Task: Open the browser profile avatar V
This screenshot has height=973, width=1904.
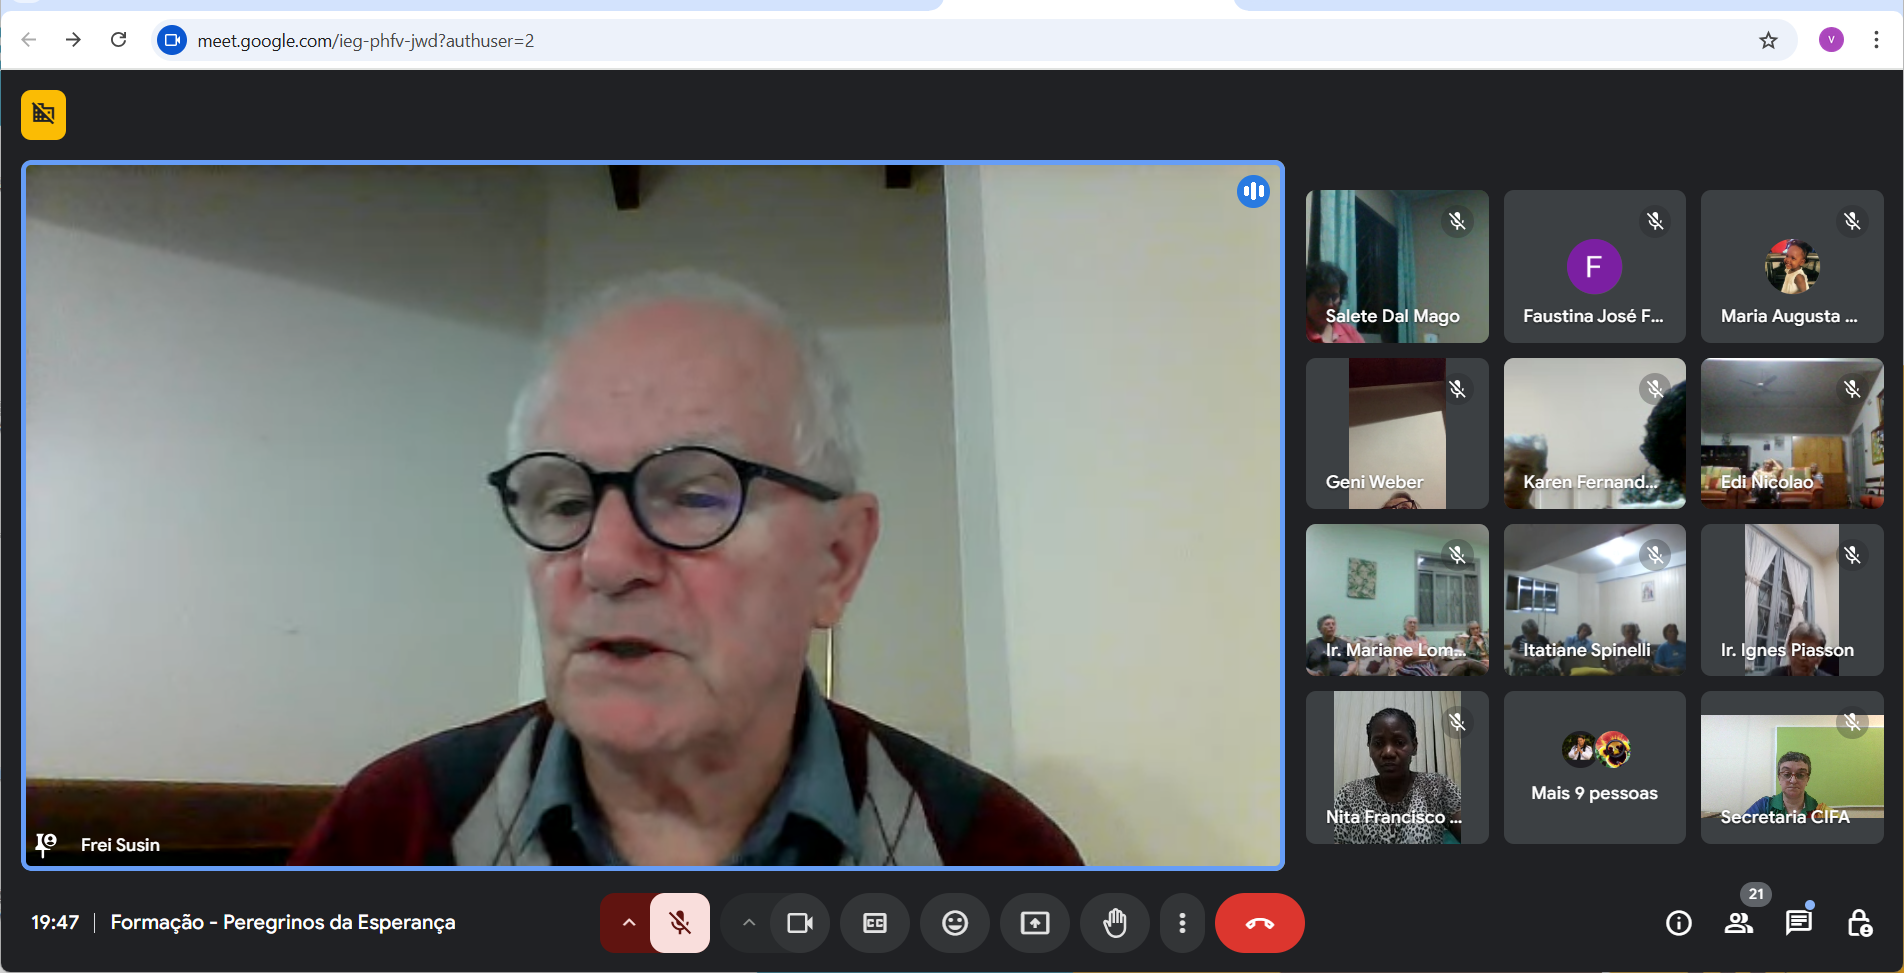Action: point(1831,40)
